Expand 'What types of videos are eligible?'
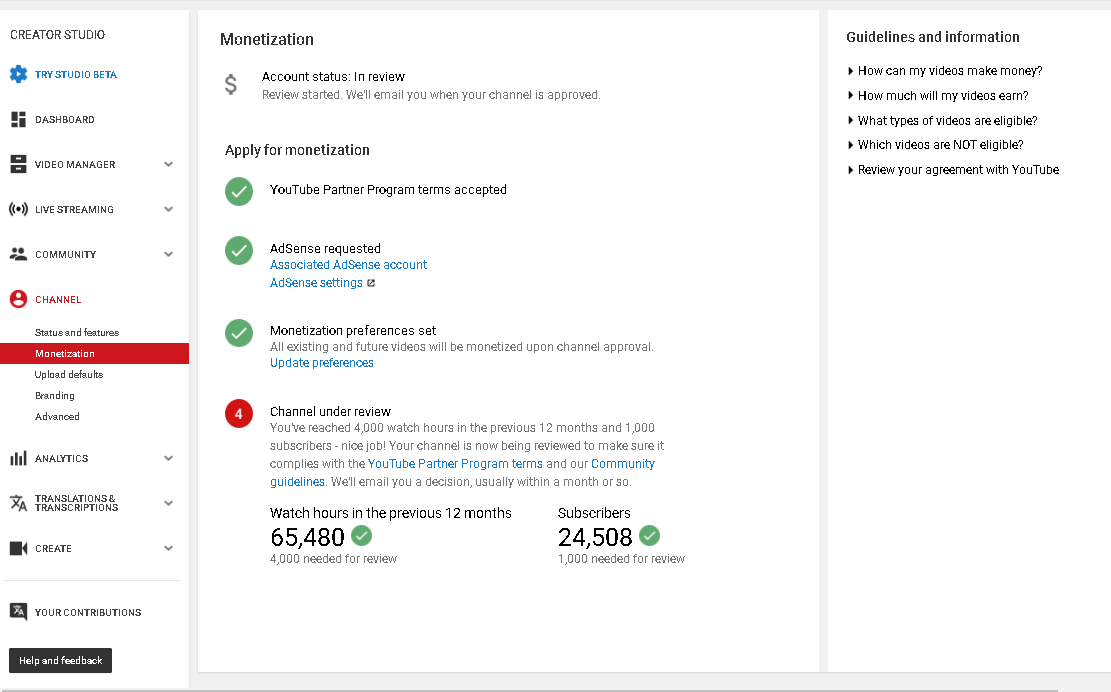Viewport: 1111px width, 692px height. [942, 120]
